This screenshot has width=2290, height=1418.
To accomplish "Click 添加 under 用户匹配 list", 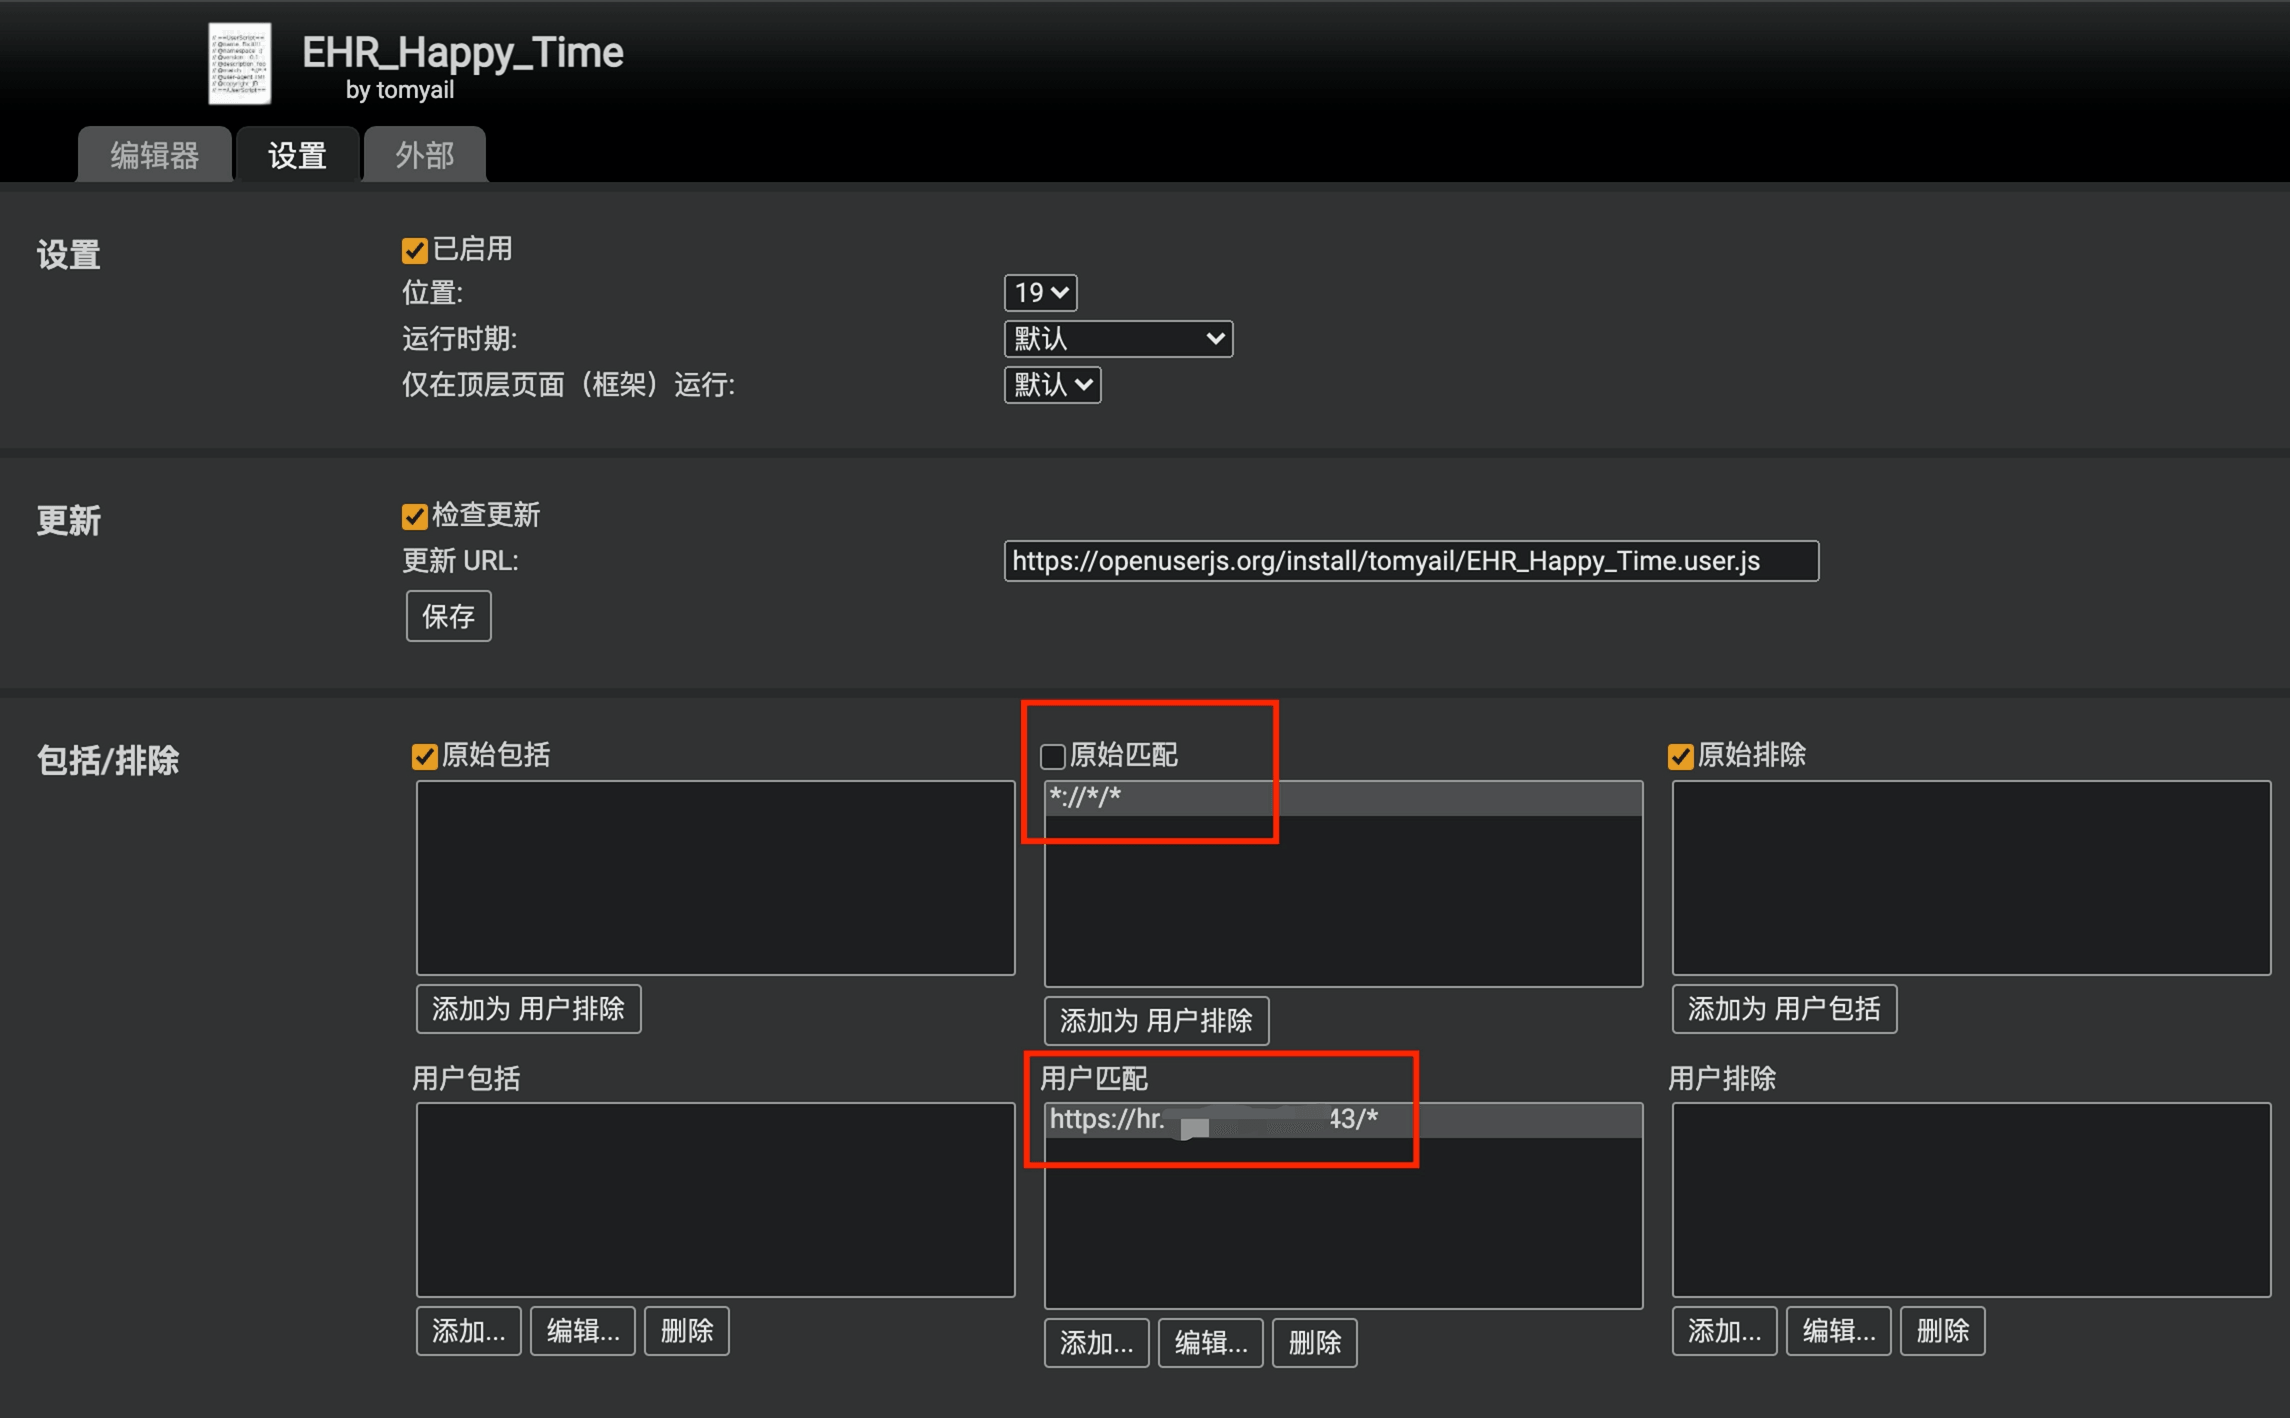I will (x=1096, y=1343).
